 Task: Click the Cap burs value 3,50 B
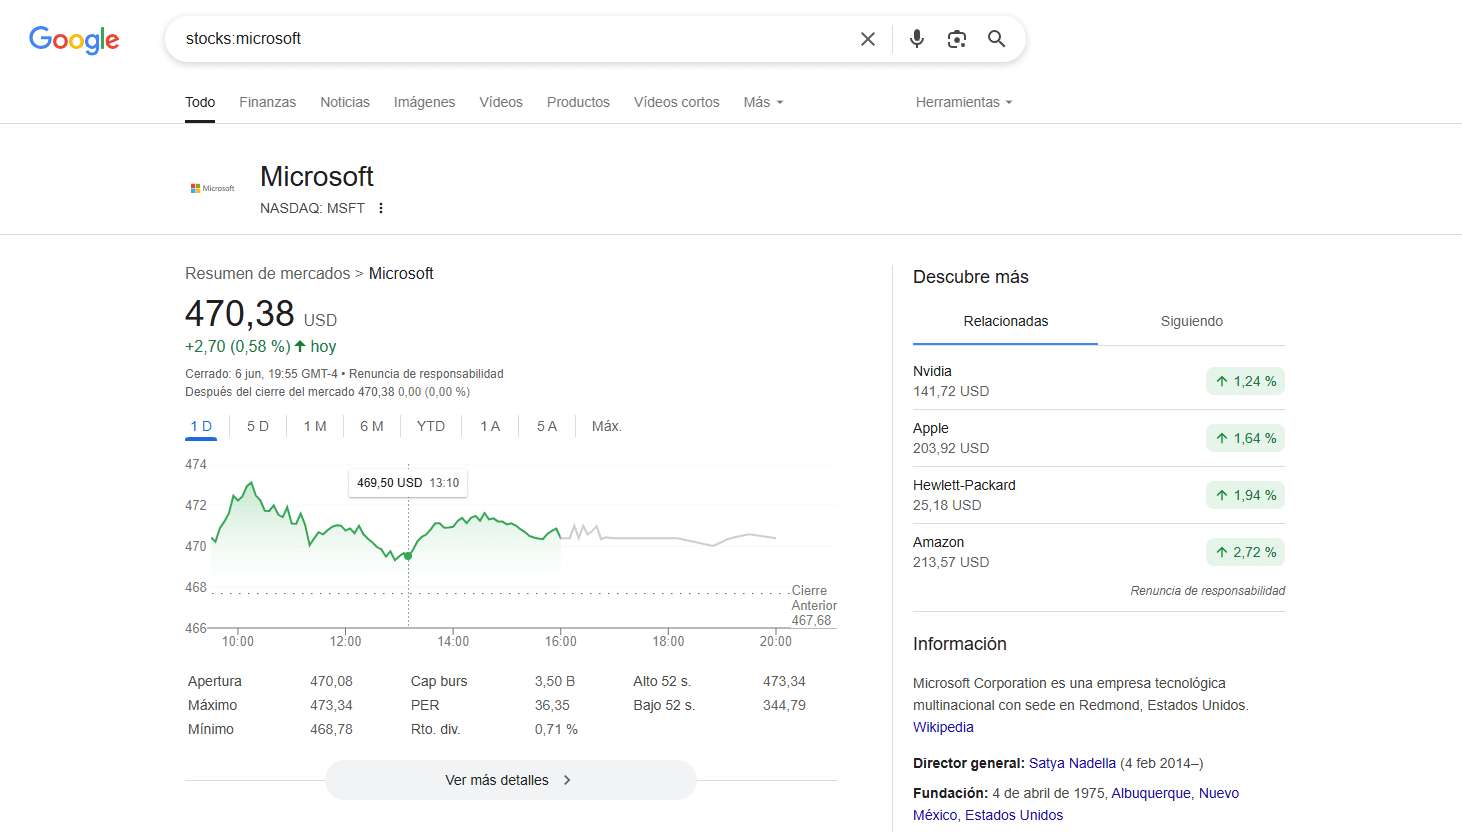(x=555, y=681)
